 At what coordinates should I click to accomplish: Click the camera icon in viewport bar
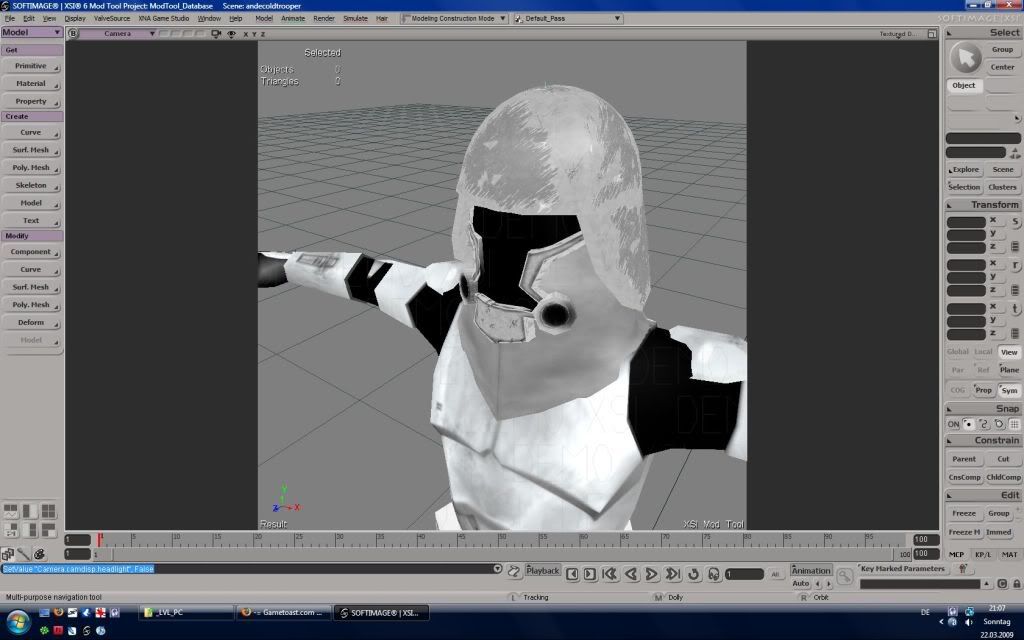tap(216, 33)
